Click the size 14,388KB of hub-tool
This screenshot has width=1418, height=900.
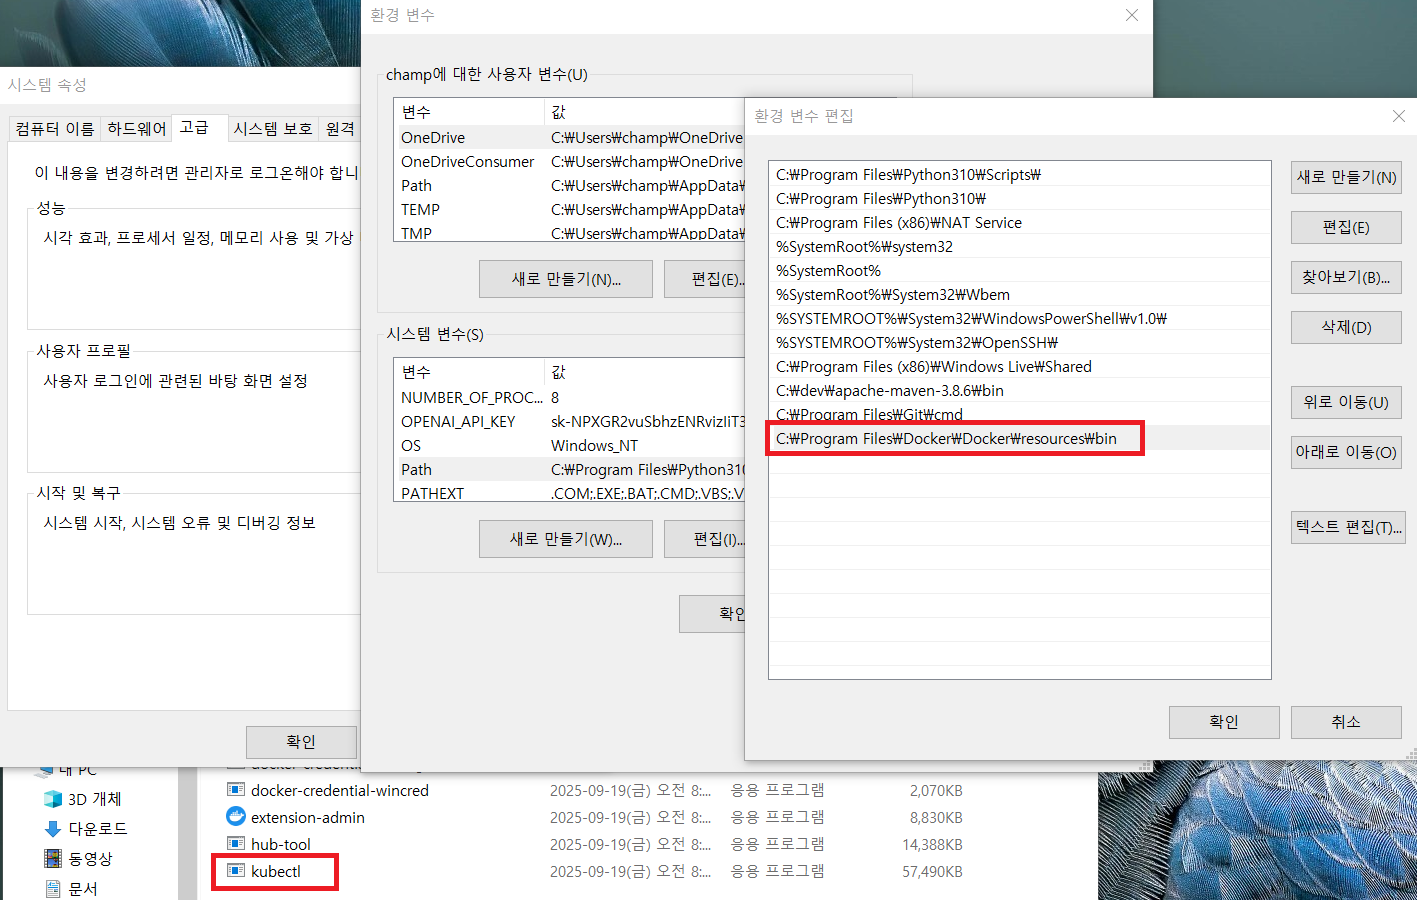(932, 844)
